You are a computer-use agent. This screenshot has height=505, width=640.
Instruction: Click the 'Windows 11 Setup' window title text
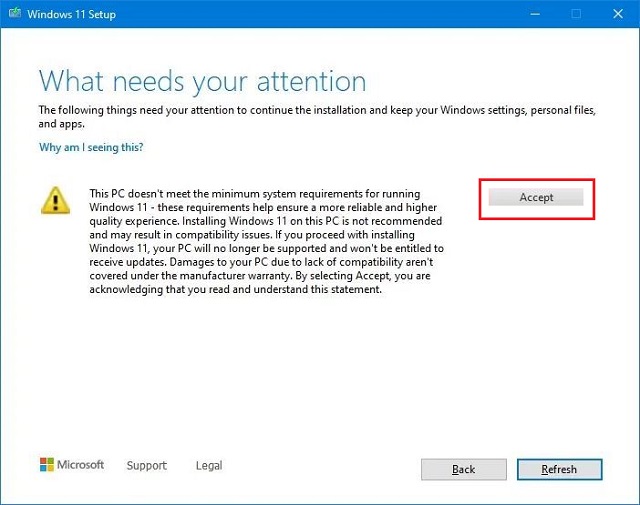(x=71, y=14)
